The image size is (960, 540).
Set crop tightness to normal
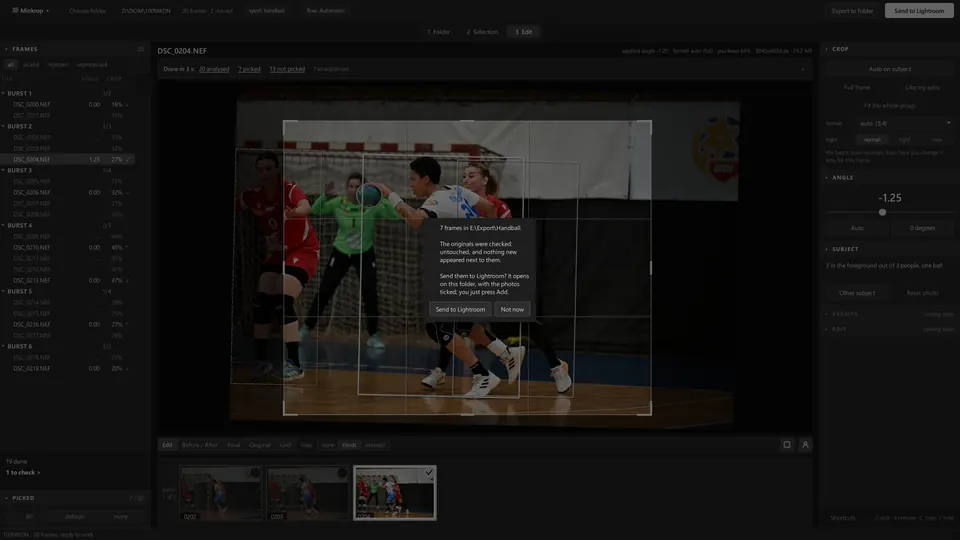(872, 140)
